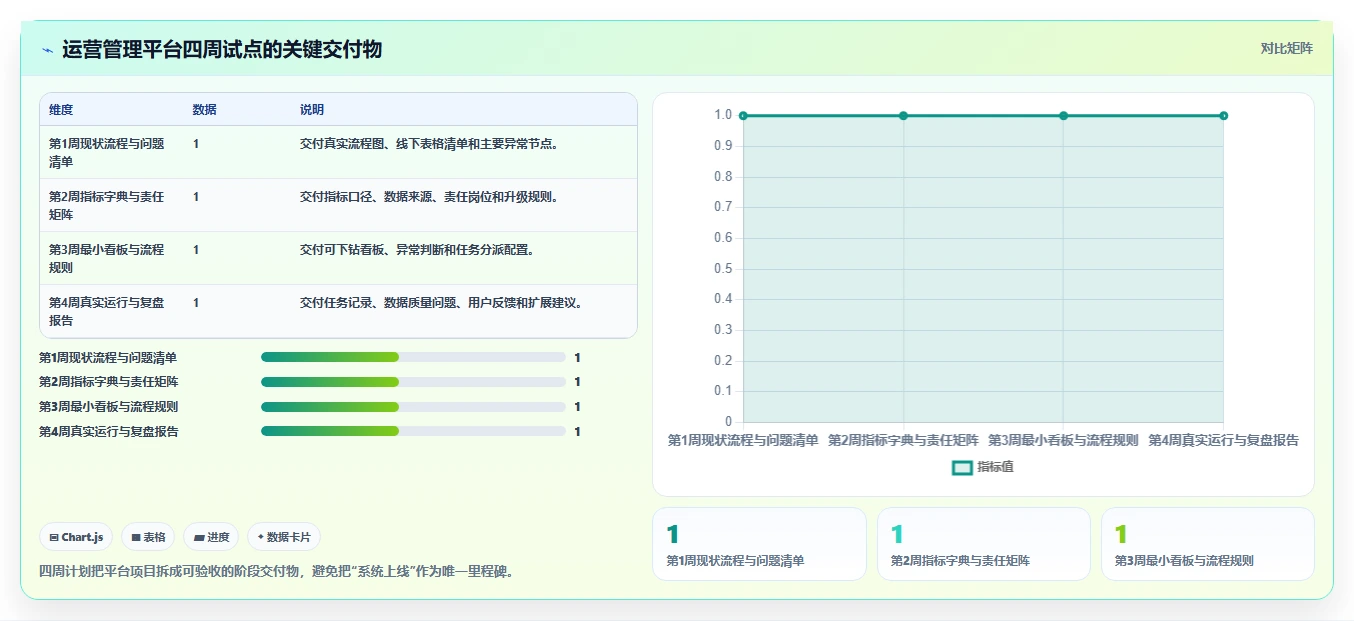The width and height of the screenshot is (1354, 621).
Task: Click the 数据卡片 tag chip
Action: tap(284, 537)
